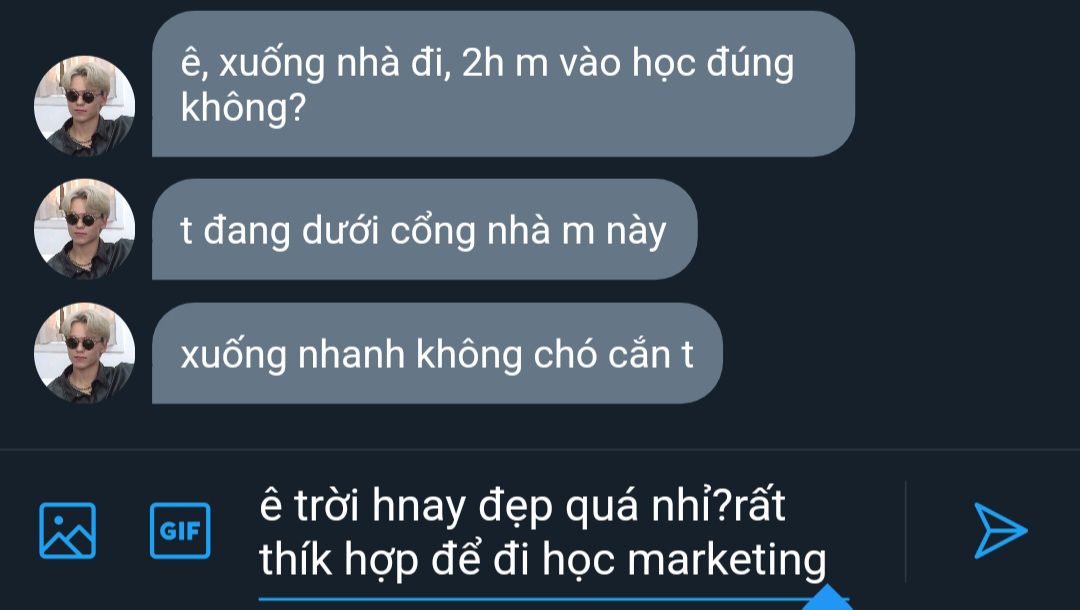The width and height of the screenshot is (1080, 610).
Task: Tap avatar beside 'xuống nhanh không' message
Action: (84, 353)
